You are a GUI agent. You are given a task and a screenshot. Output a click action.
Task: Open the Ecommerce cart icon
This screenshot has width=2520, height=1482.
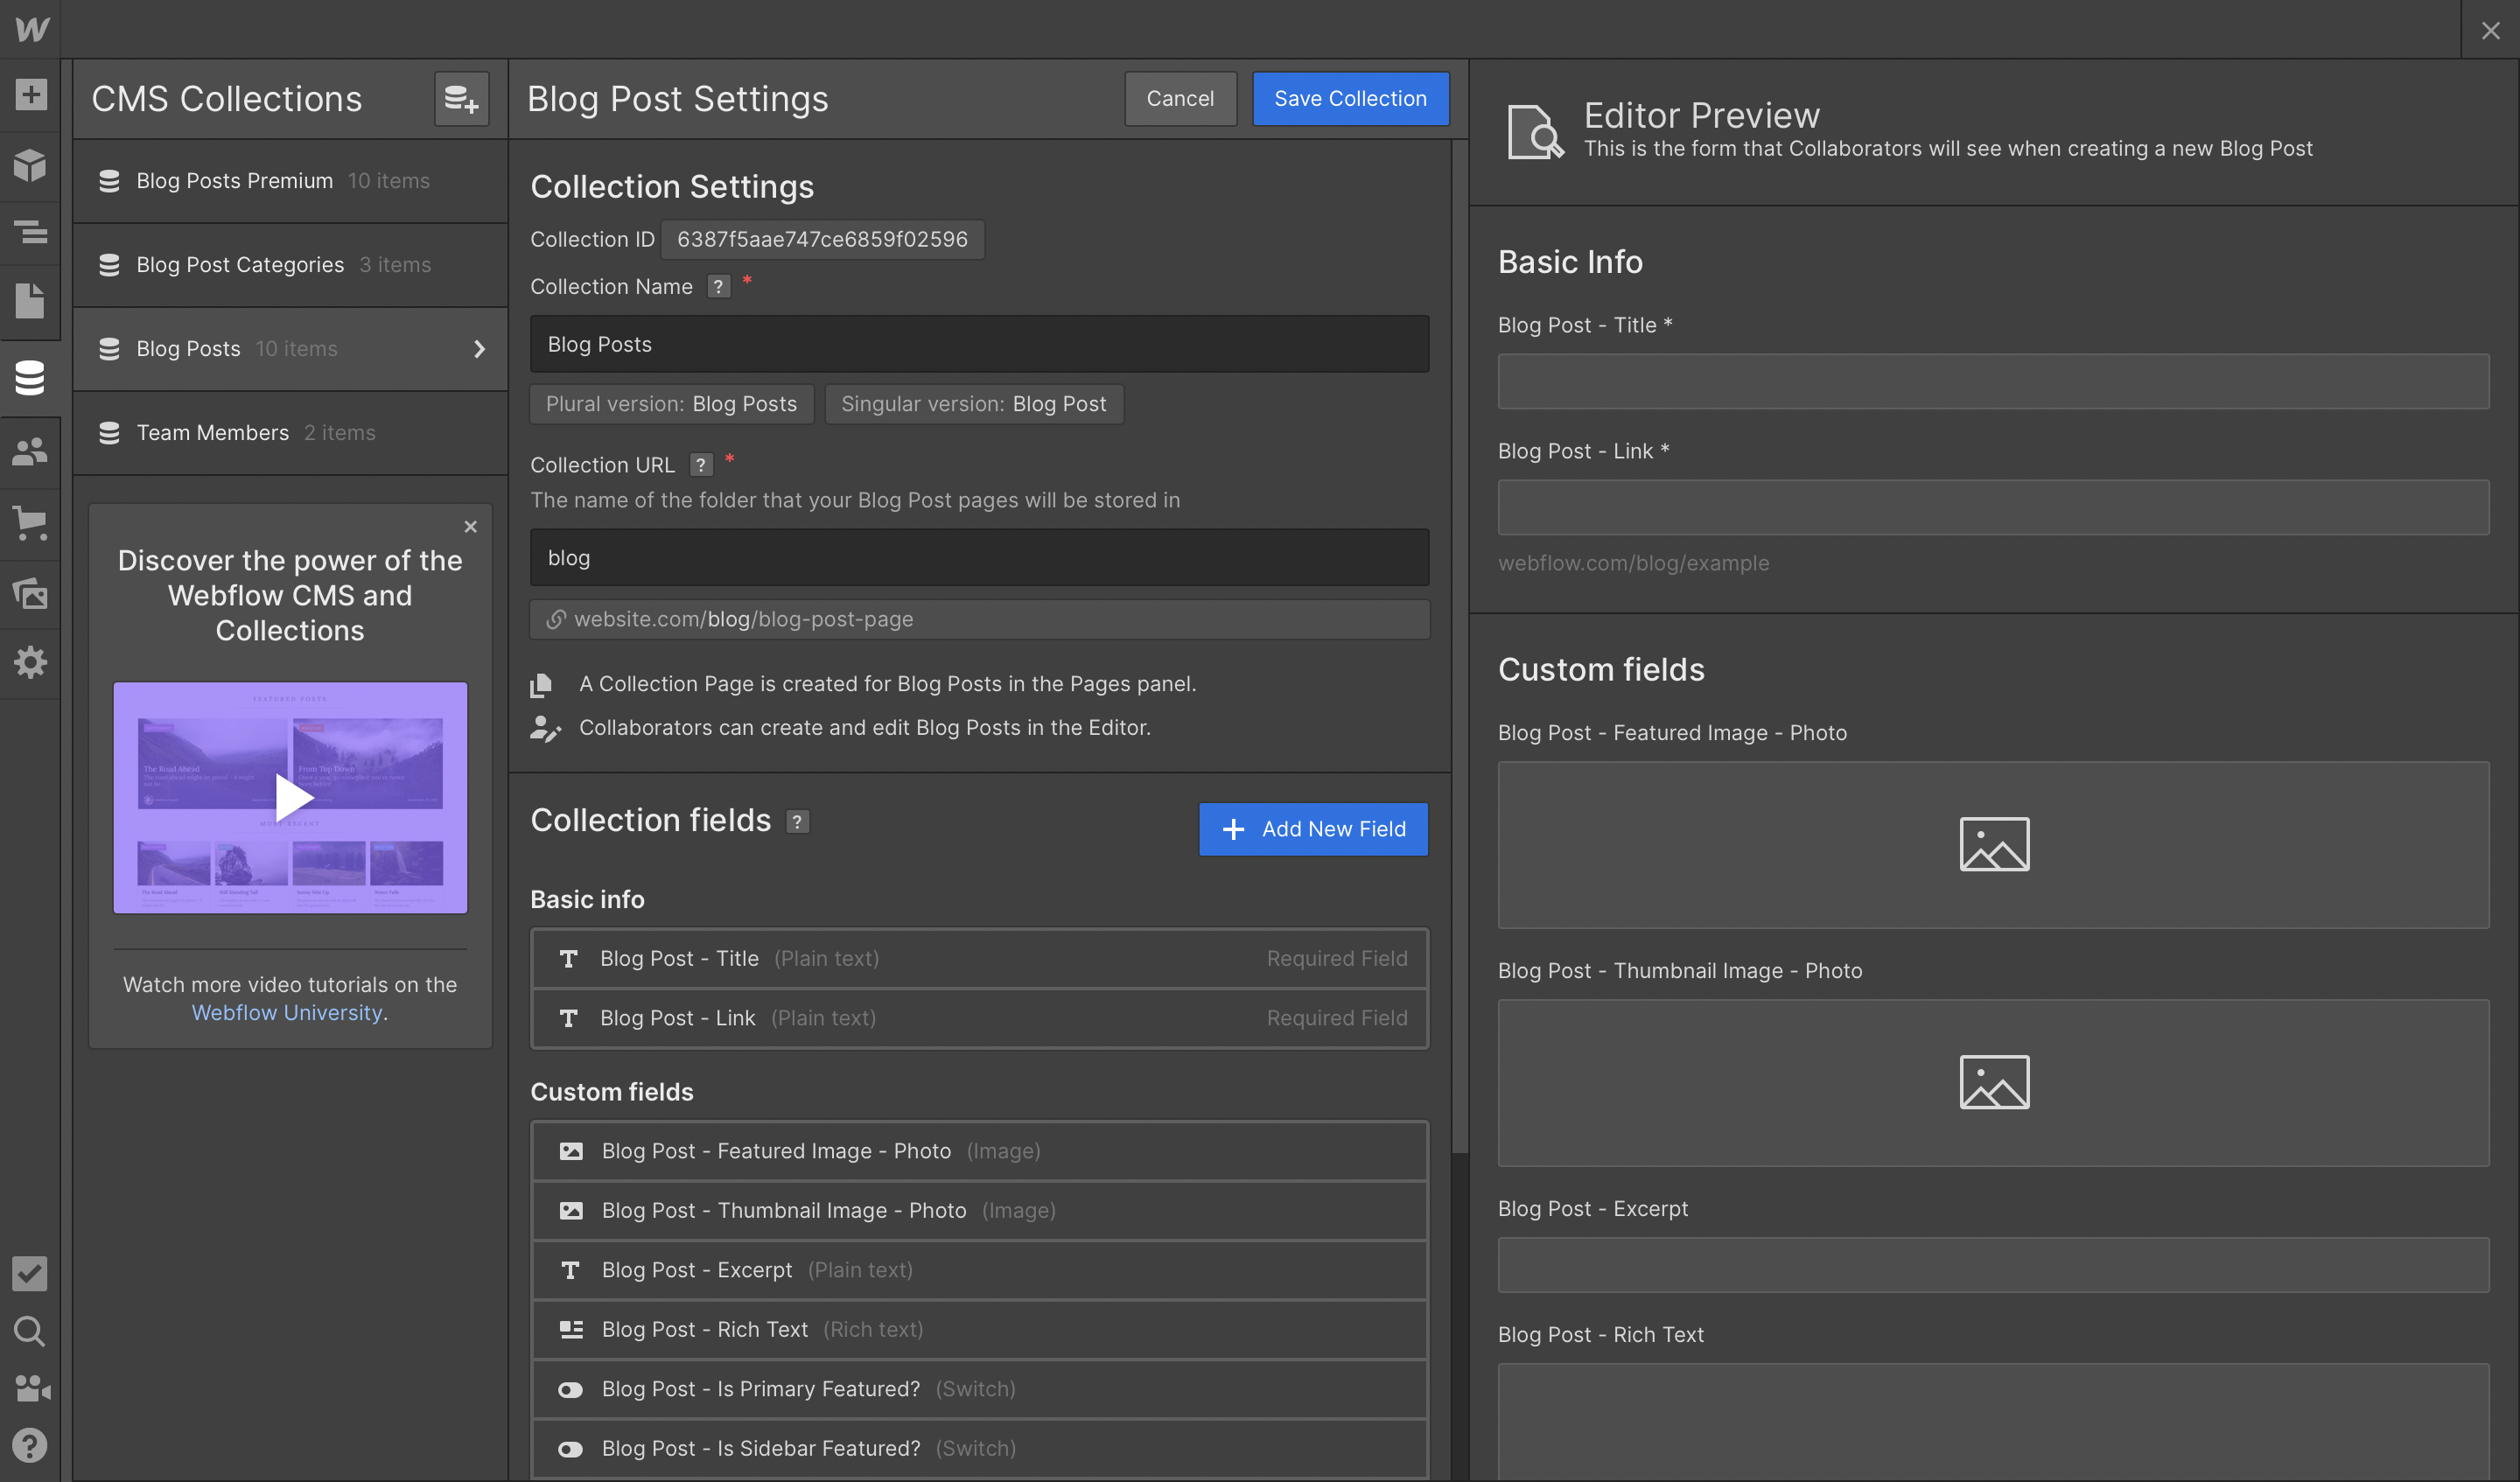[30, 522]
